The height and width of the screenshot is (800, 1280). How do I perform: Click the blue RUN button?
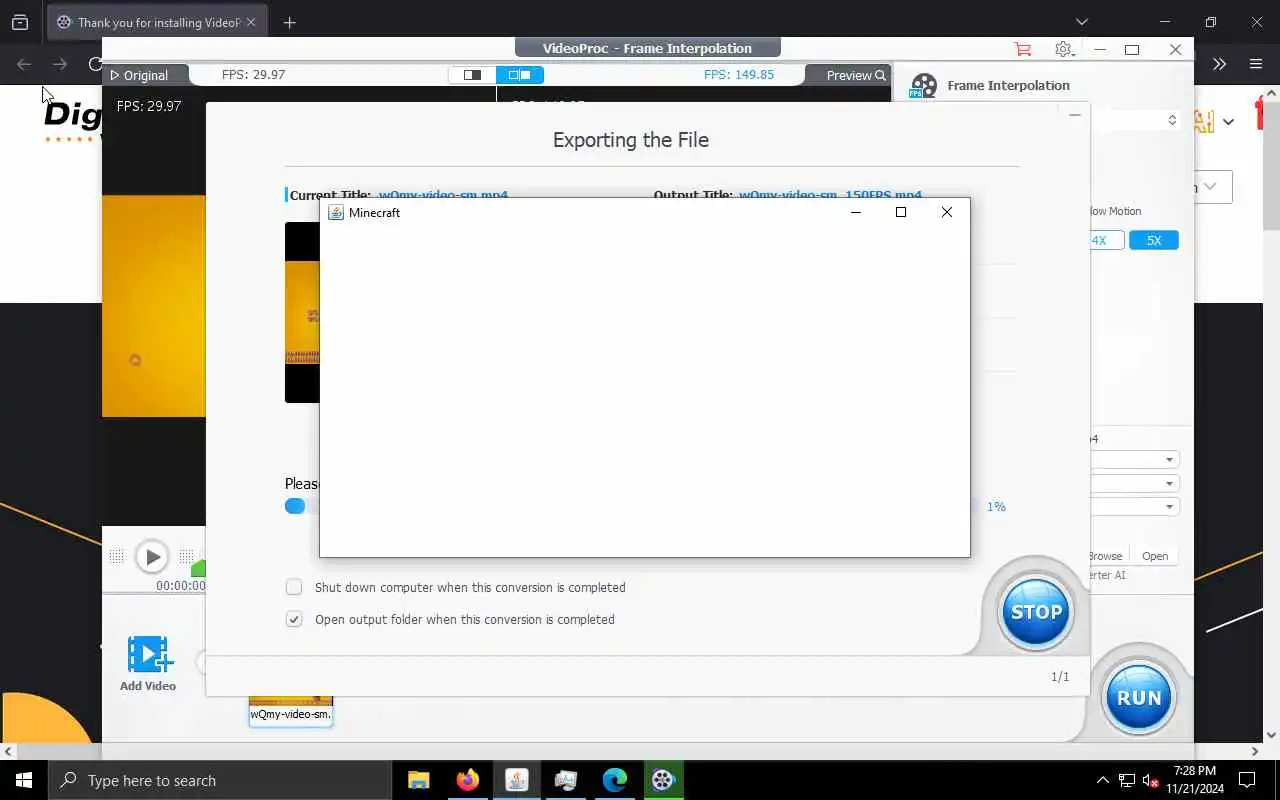(1138, 697)
